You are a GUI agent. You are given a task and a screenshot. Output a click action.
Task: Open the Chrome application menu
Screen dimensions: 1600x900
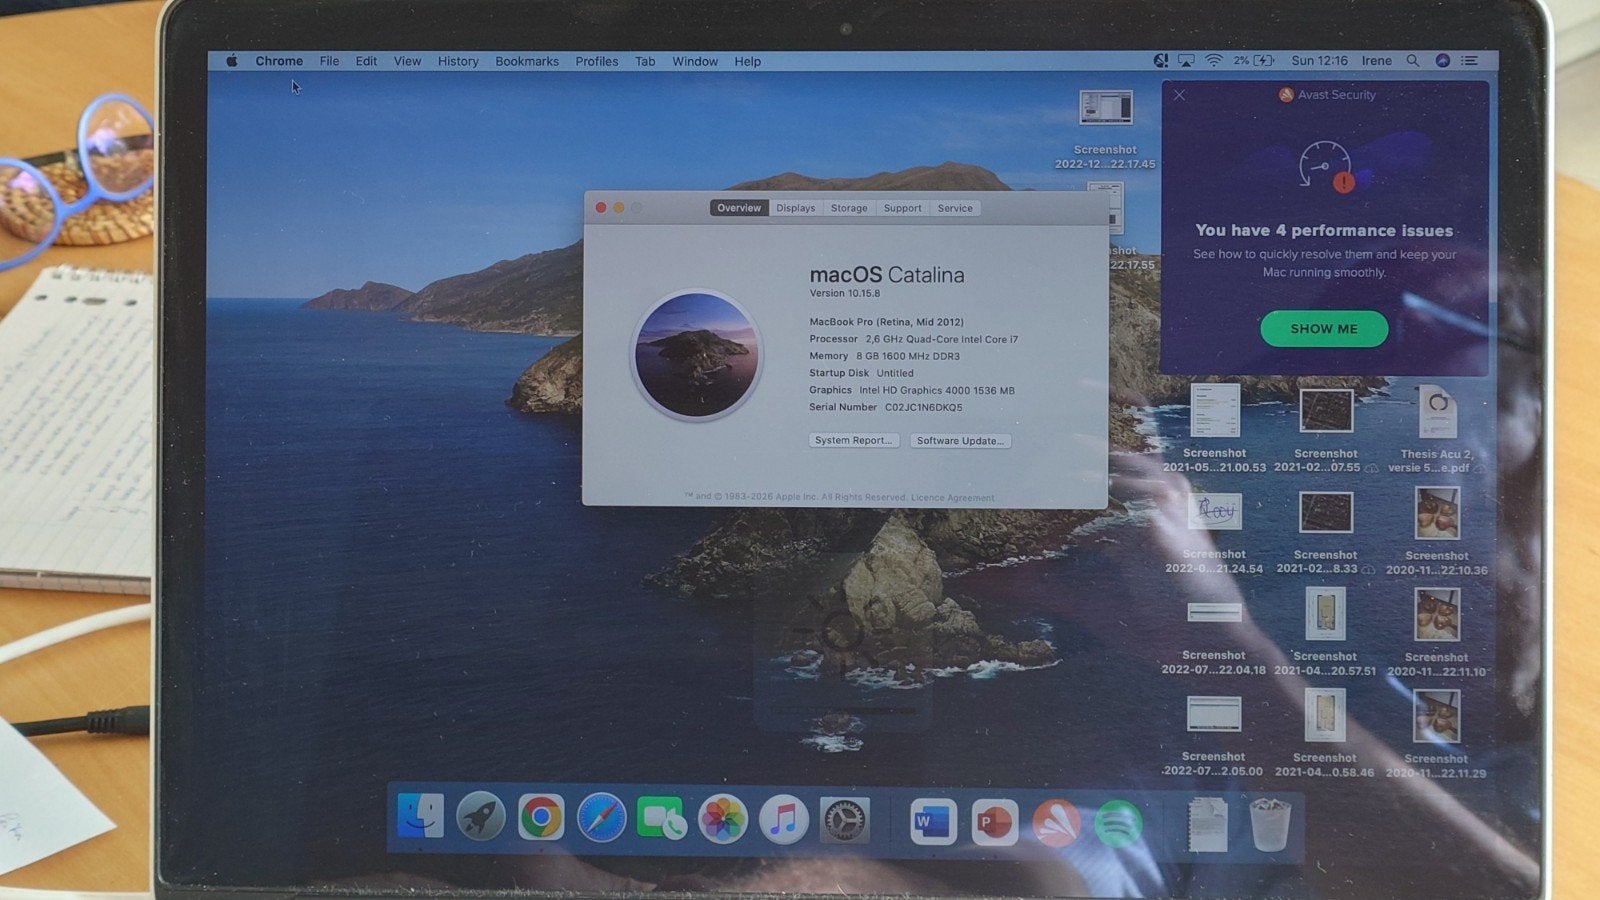pyautogui.click(x=279, y=61)
